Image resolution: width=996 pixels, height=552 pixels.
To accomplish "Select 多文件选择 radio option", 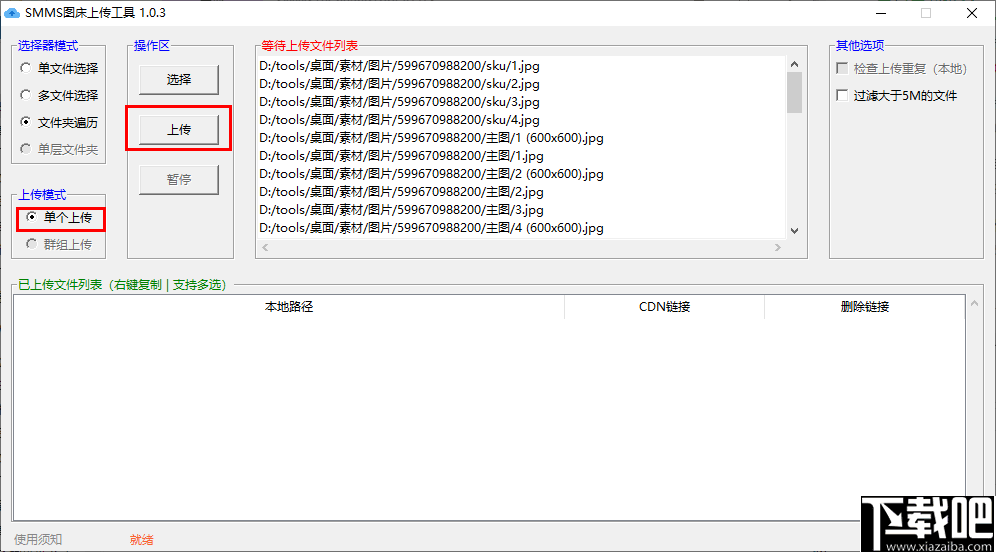I will (x=59, y=95).
